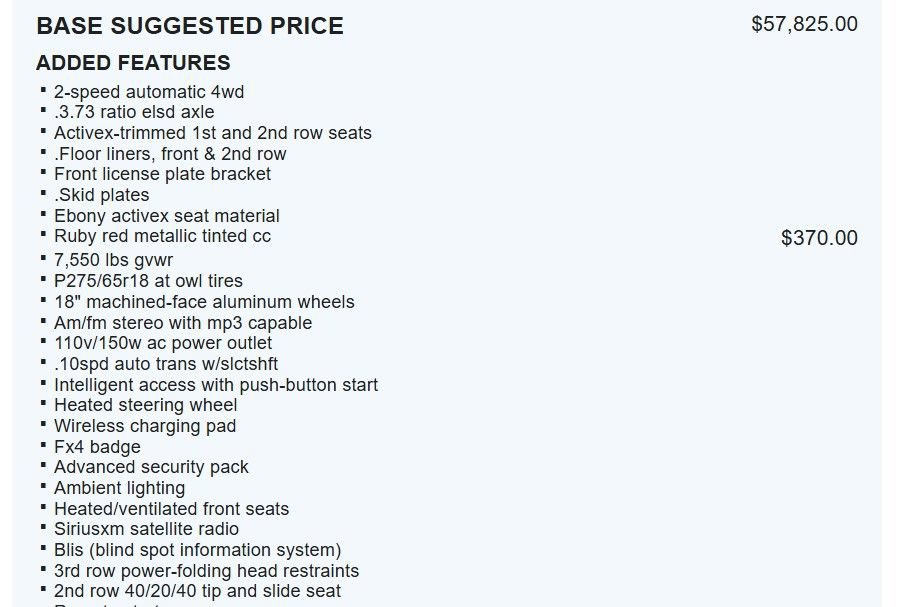901x607 pixels.
Task: Click the Advanced security pack line
Action: click(151, 467)
